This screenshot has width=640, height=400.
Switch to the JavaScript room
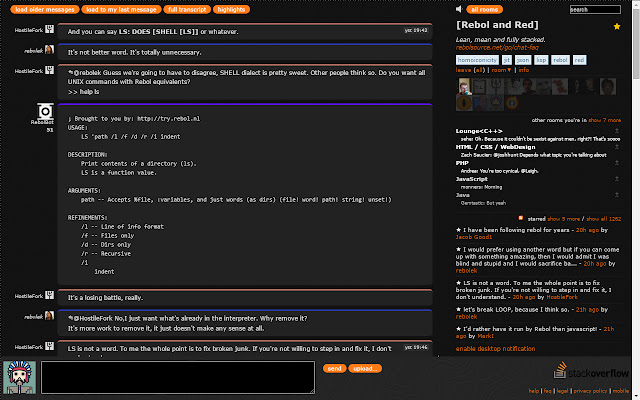pyautogui.click(x=471, y=179)
